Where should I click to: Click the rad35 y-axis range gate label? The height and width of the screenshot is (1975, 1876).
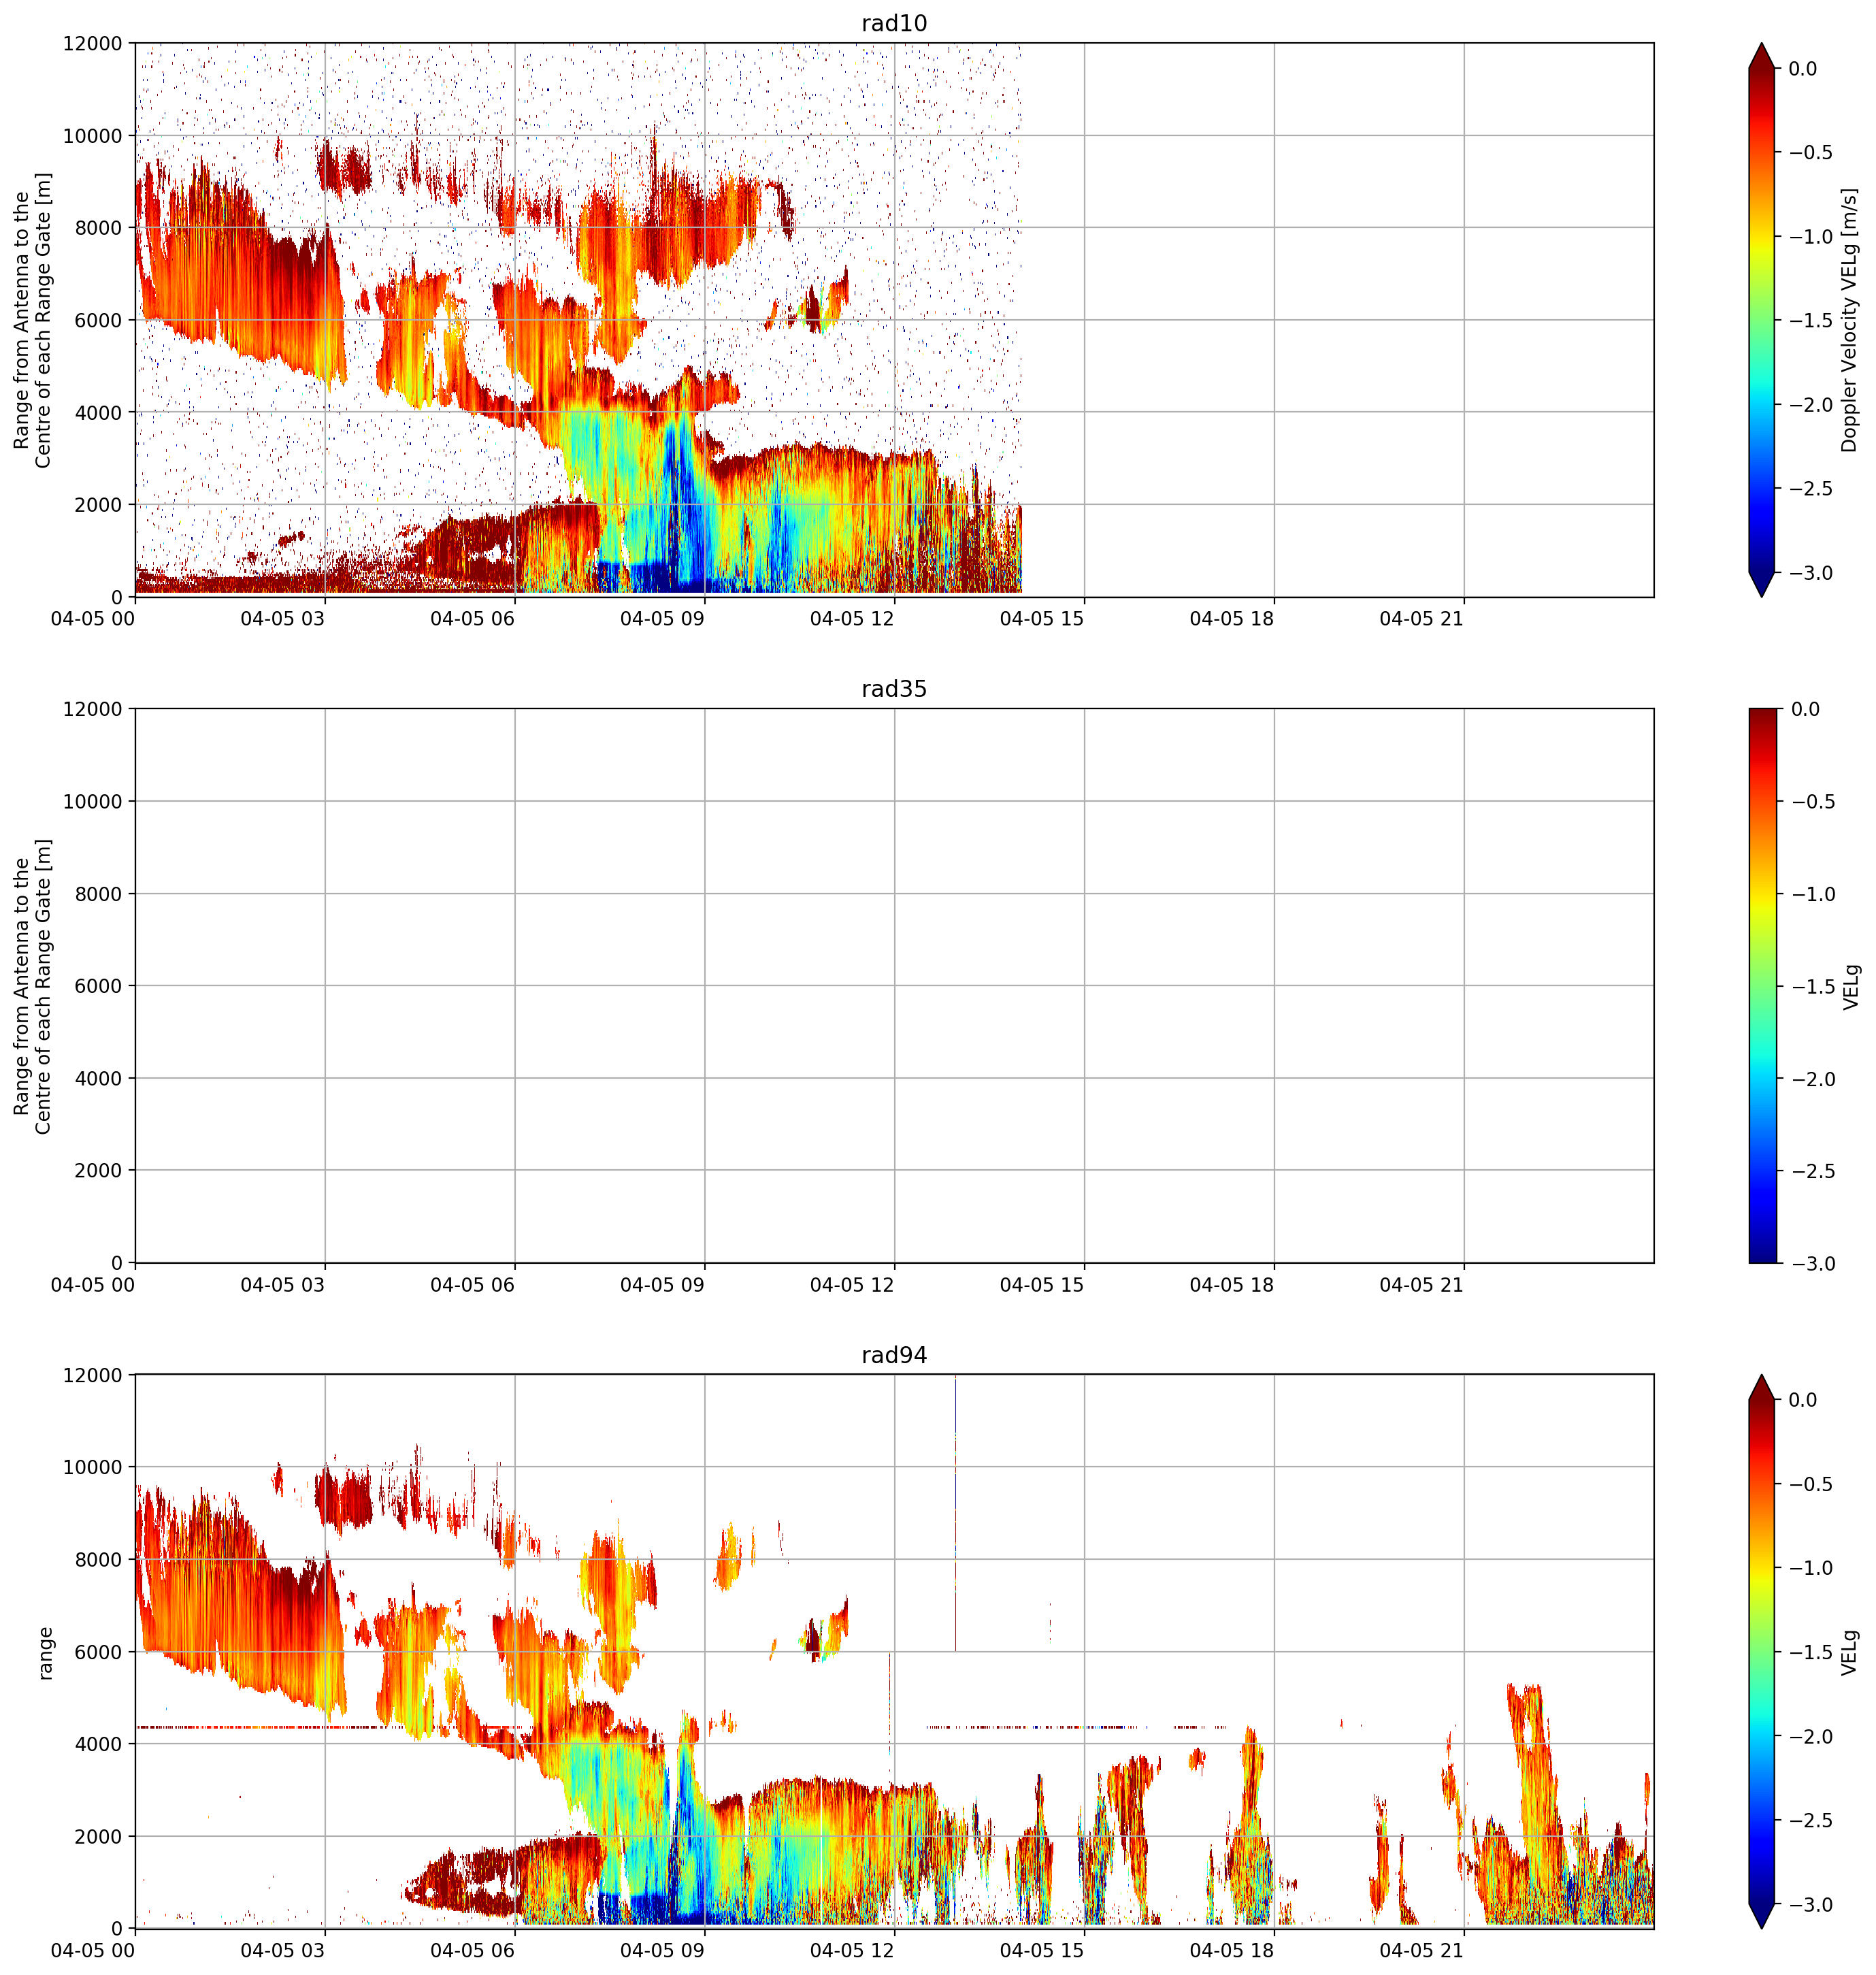32,986
